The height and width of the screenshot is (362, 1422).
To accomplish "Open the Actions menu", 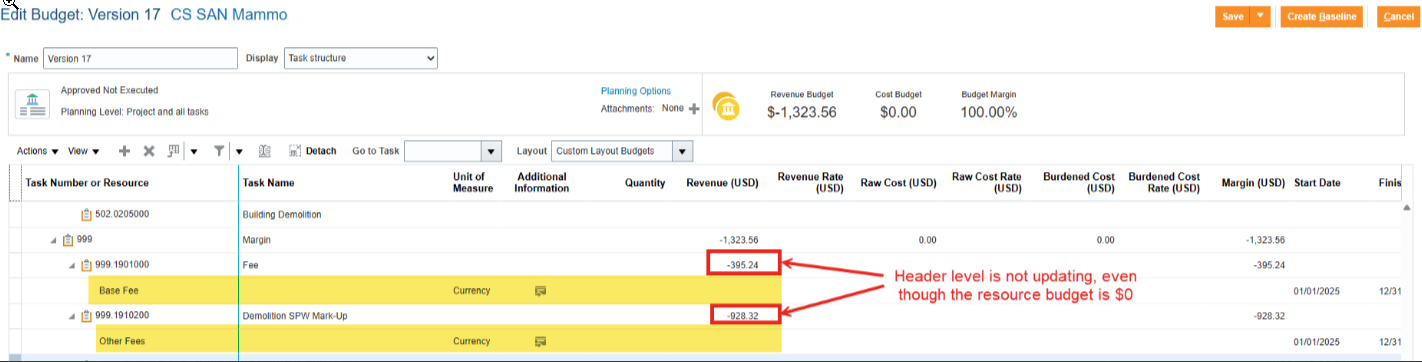I will 38,151.
